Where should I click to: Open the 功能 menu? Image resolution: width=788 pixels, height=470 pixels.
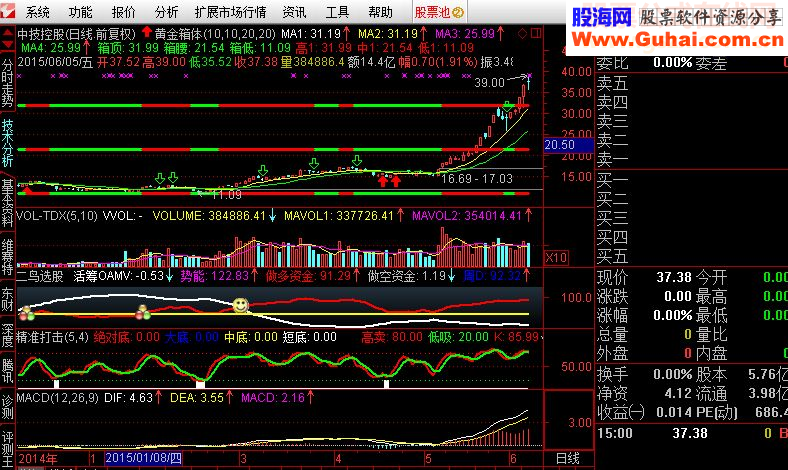[x=80, y=12]
